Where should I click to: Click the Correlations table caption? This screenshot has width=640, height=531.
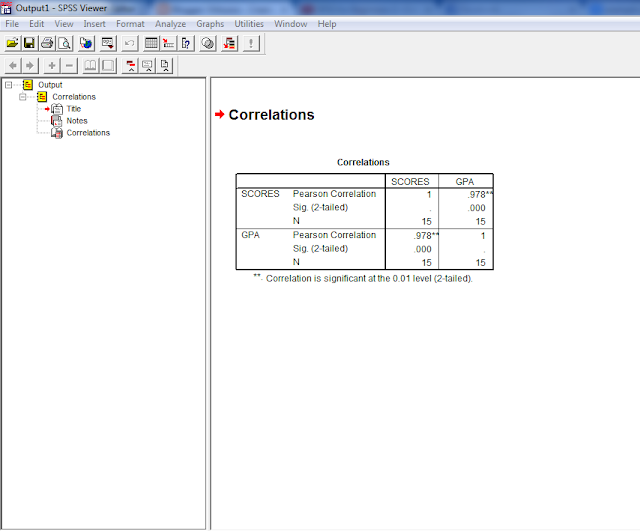point(363,162)
